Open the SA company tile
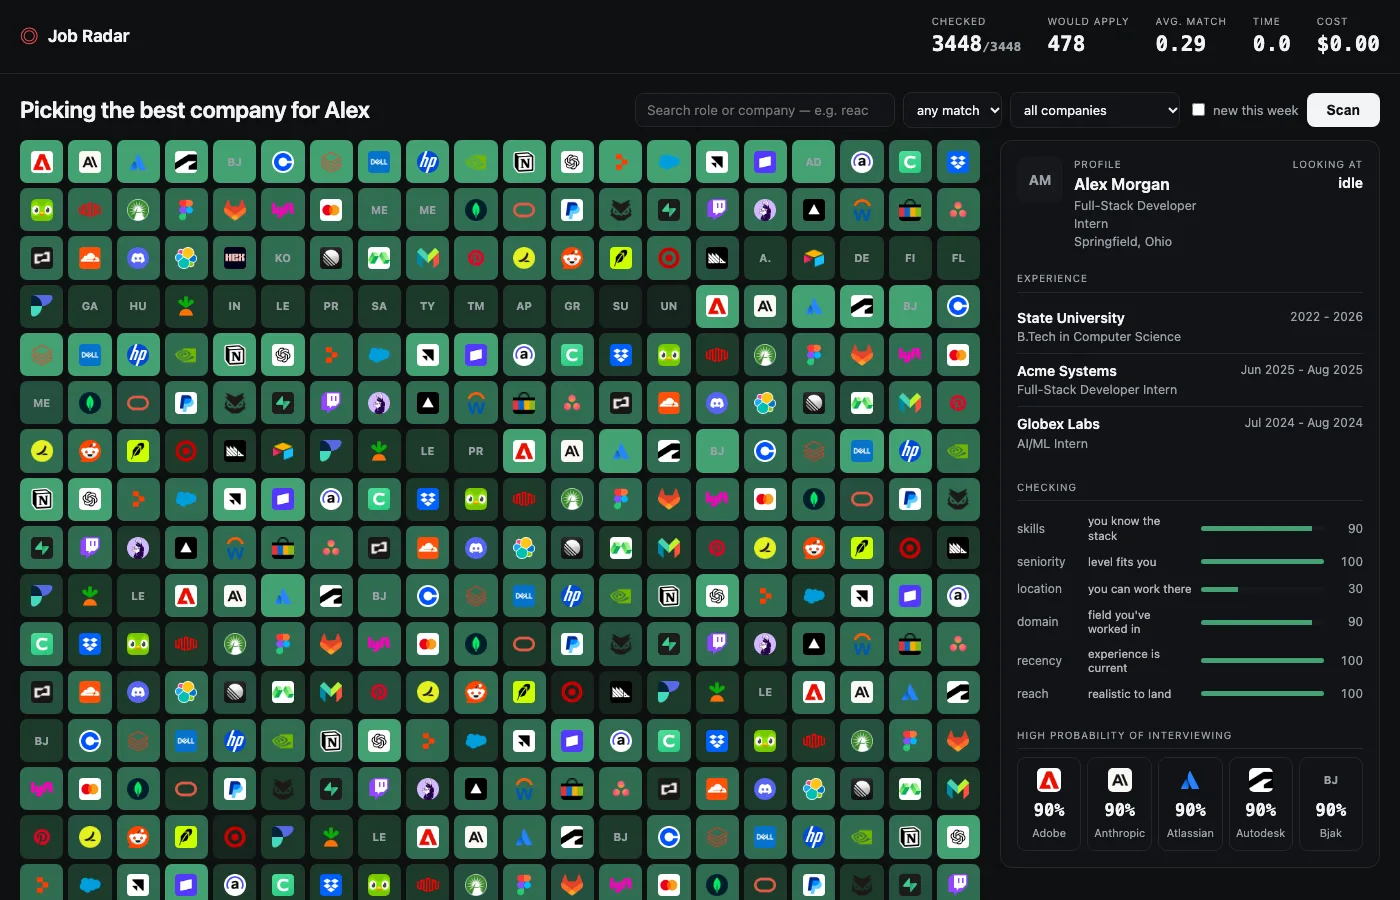1400x900 pixels. tap(379, 306)
